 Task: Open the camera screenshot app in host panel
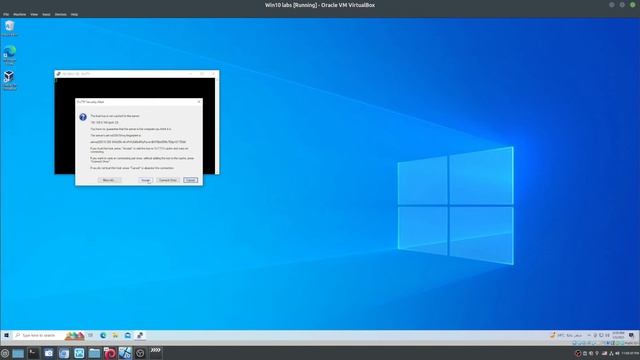tap(49, 353)
